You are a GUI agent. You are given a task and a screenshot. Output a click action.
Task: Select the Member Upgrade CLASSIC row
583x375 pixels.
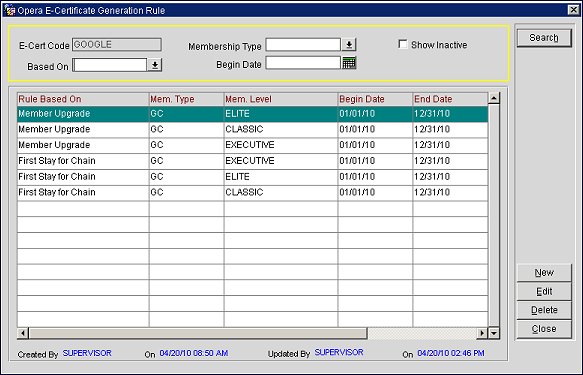252,129
